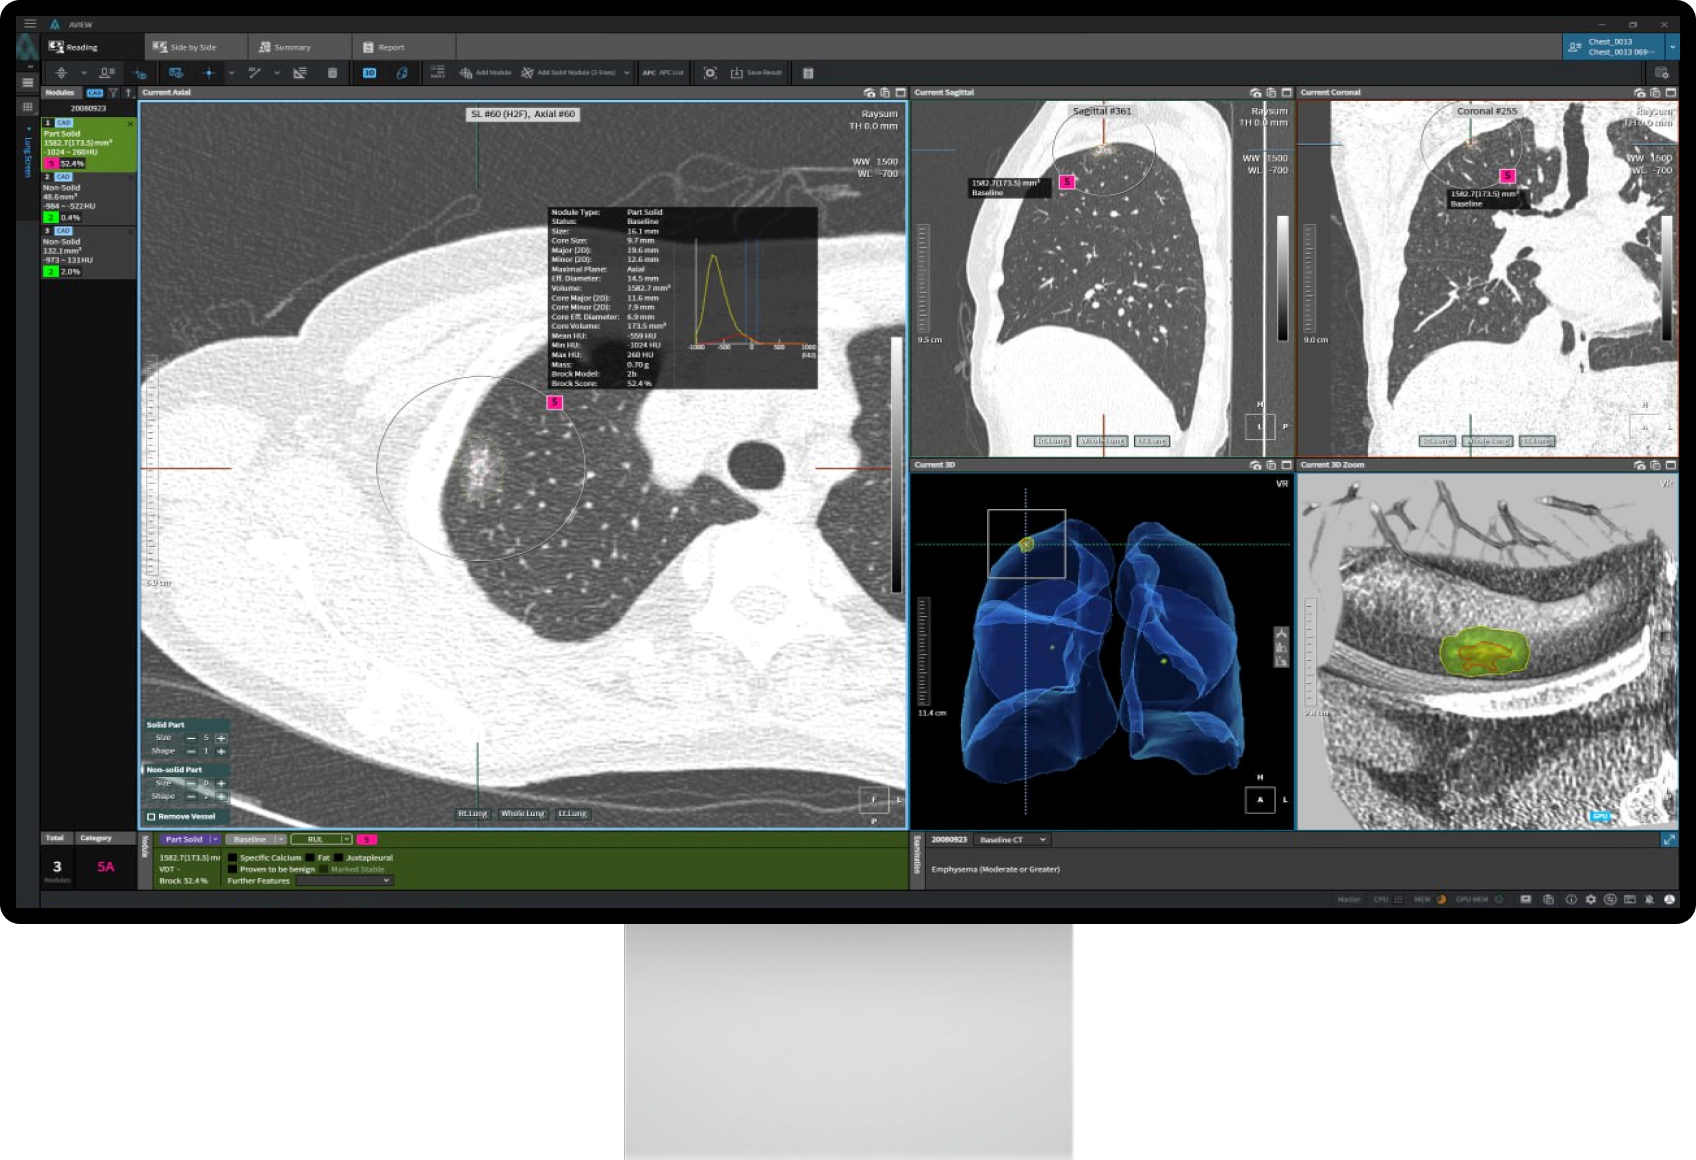The height and width of the screenshot is (1160, 1696).
Task: Click the trash delete icon in toolbar
Action: click(x=332, y=73)
